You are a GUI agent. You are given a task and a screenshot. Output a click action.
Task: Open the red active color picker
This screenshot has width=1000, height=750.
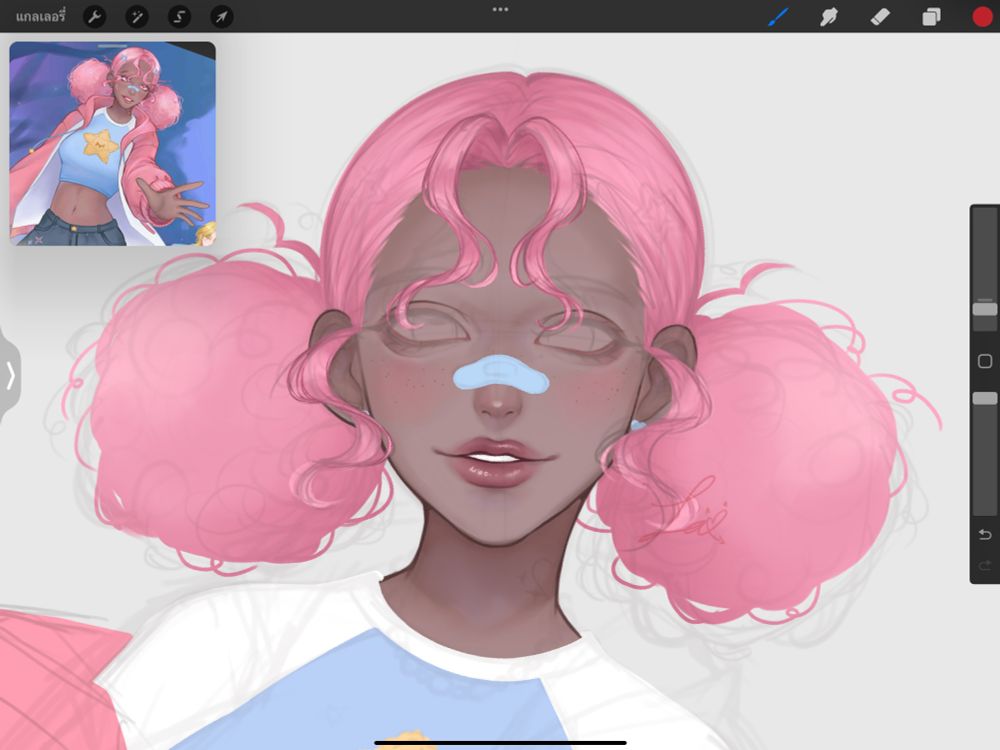click(x=983, y=17)
